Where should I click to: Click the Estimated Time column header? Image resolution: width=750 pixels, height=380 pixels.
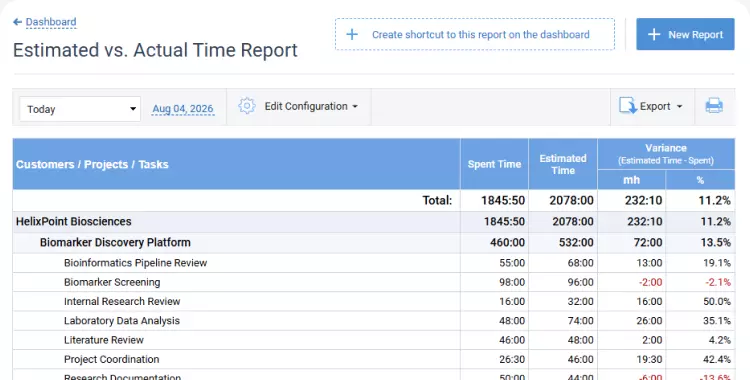click(x=563, y=164)
